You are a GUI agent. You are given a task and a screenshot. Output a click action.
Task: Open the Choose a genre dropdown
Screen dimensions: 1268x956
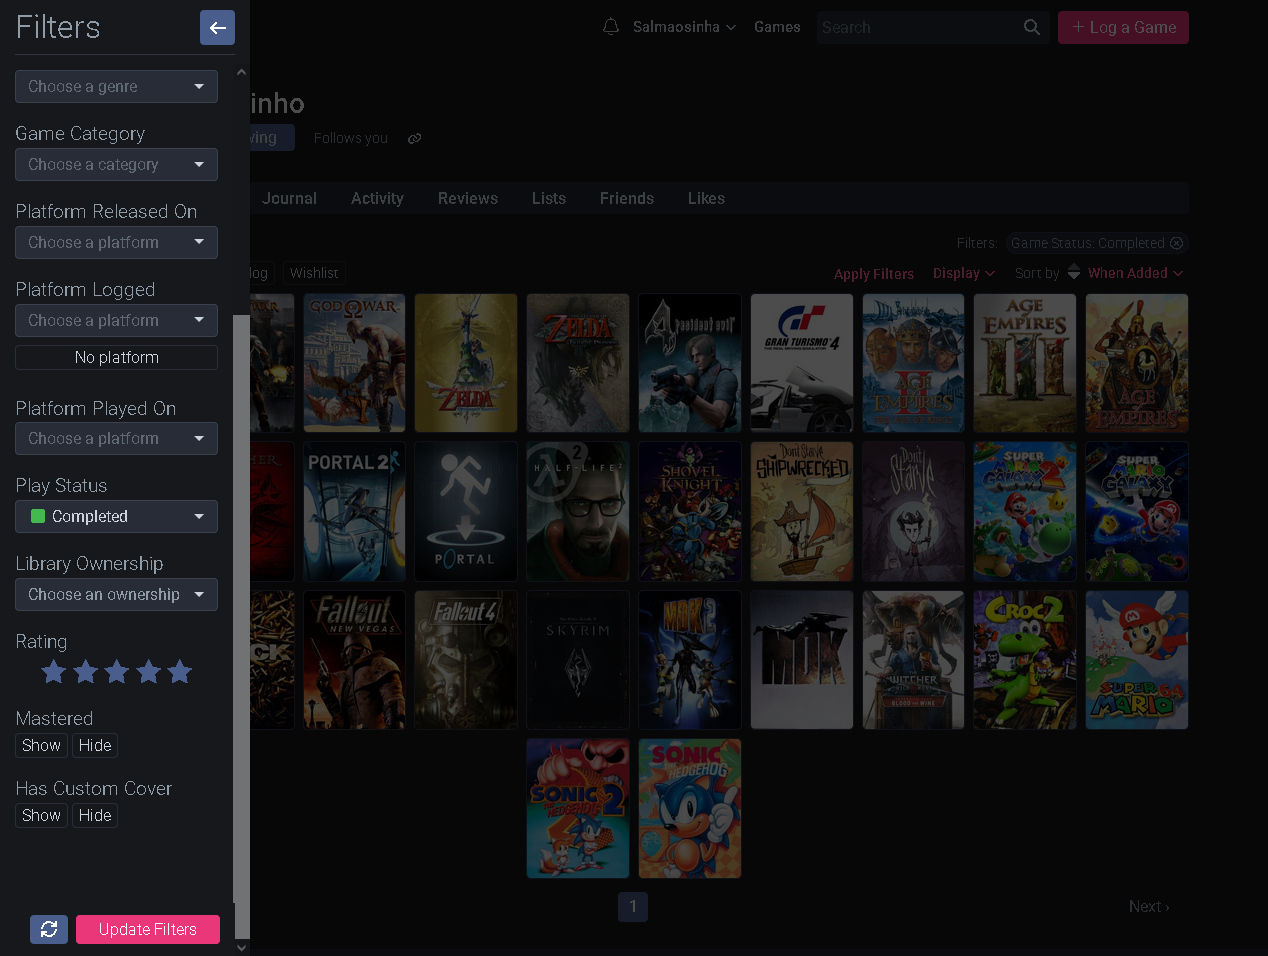pyautogui.click(x=116, y=87)
